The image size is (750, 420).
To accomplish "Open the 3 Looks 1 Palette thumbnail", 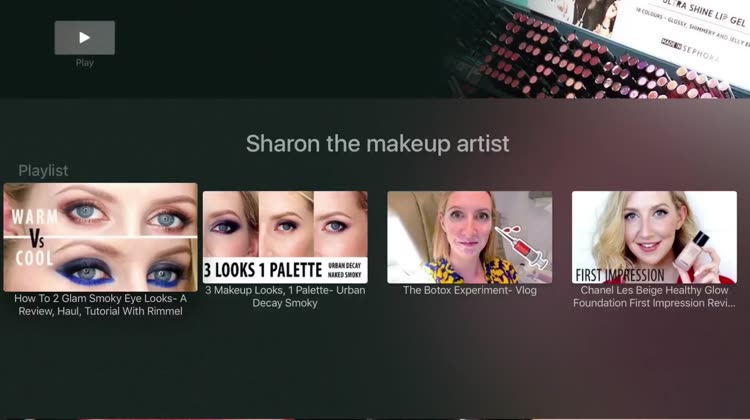I will (285, 237).
